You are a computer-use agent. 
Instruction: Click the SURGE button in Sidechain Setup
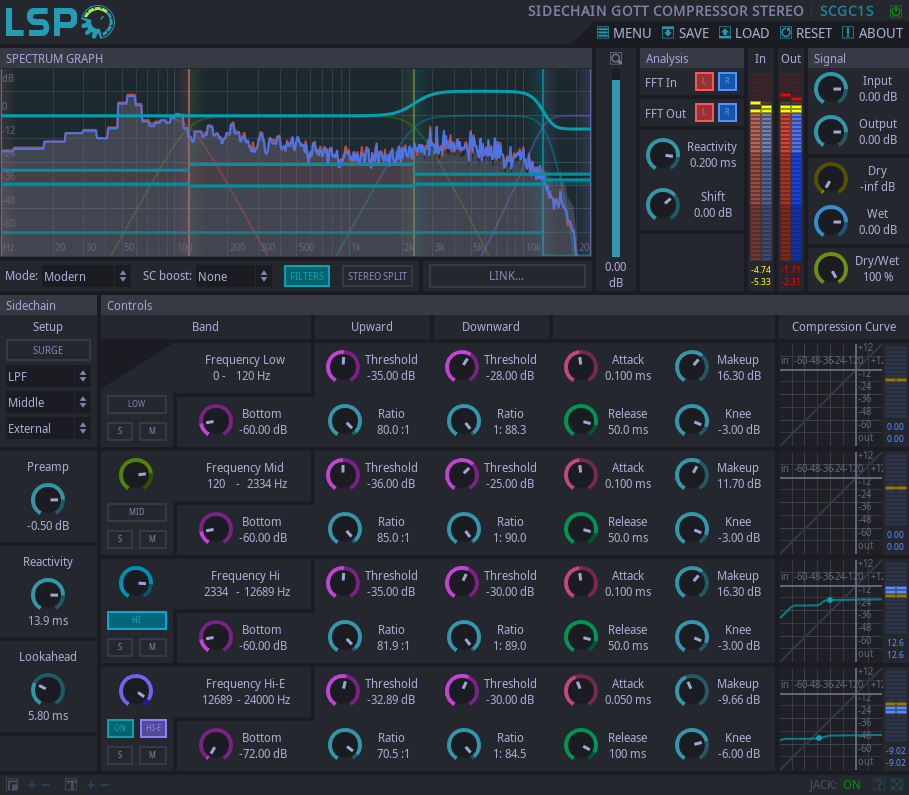tap(48, 350)
